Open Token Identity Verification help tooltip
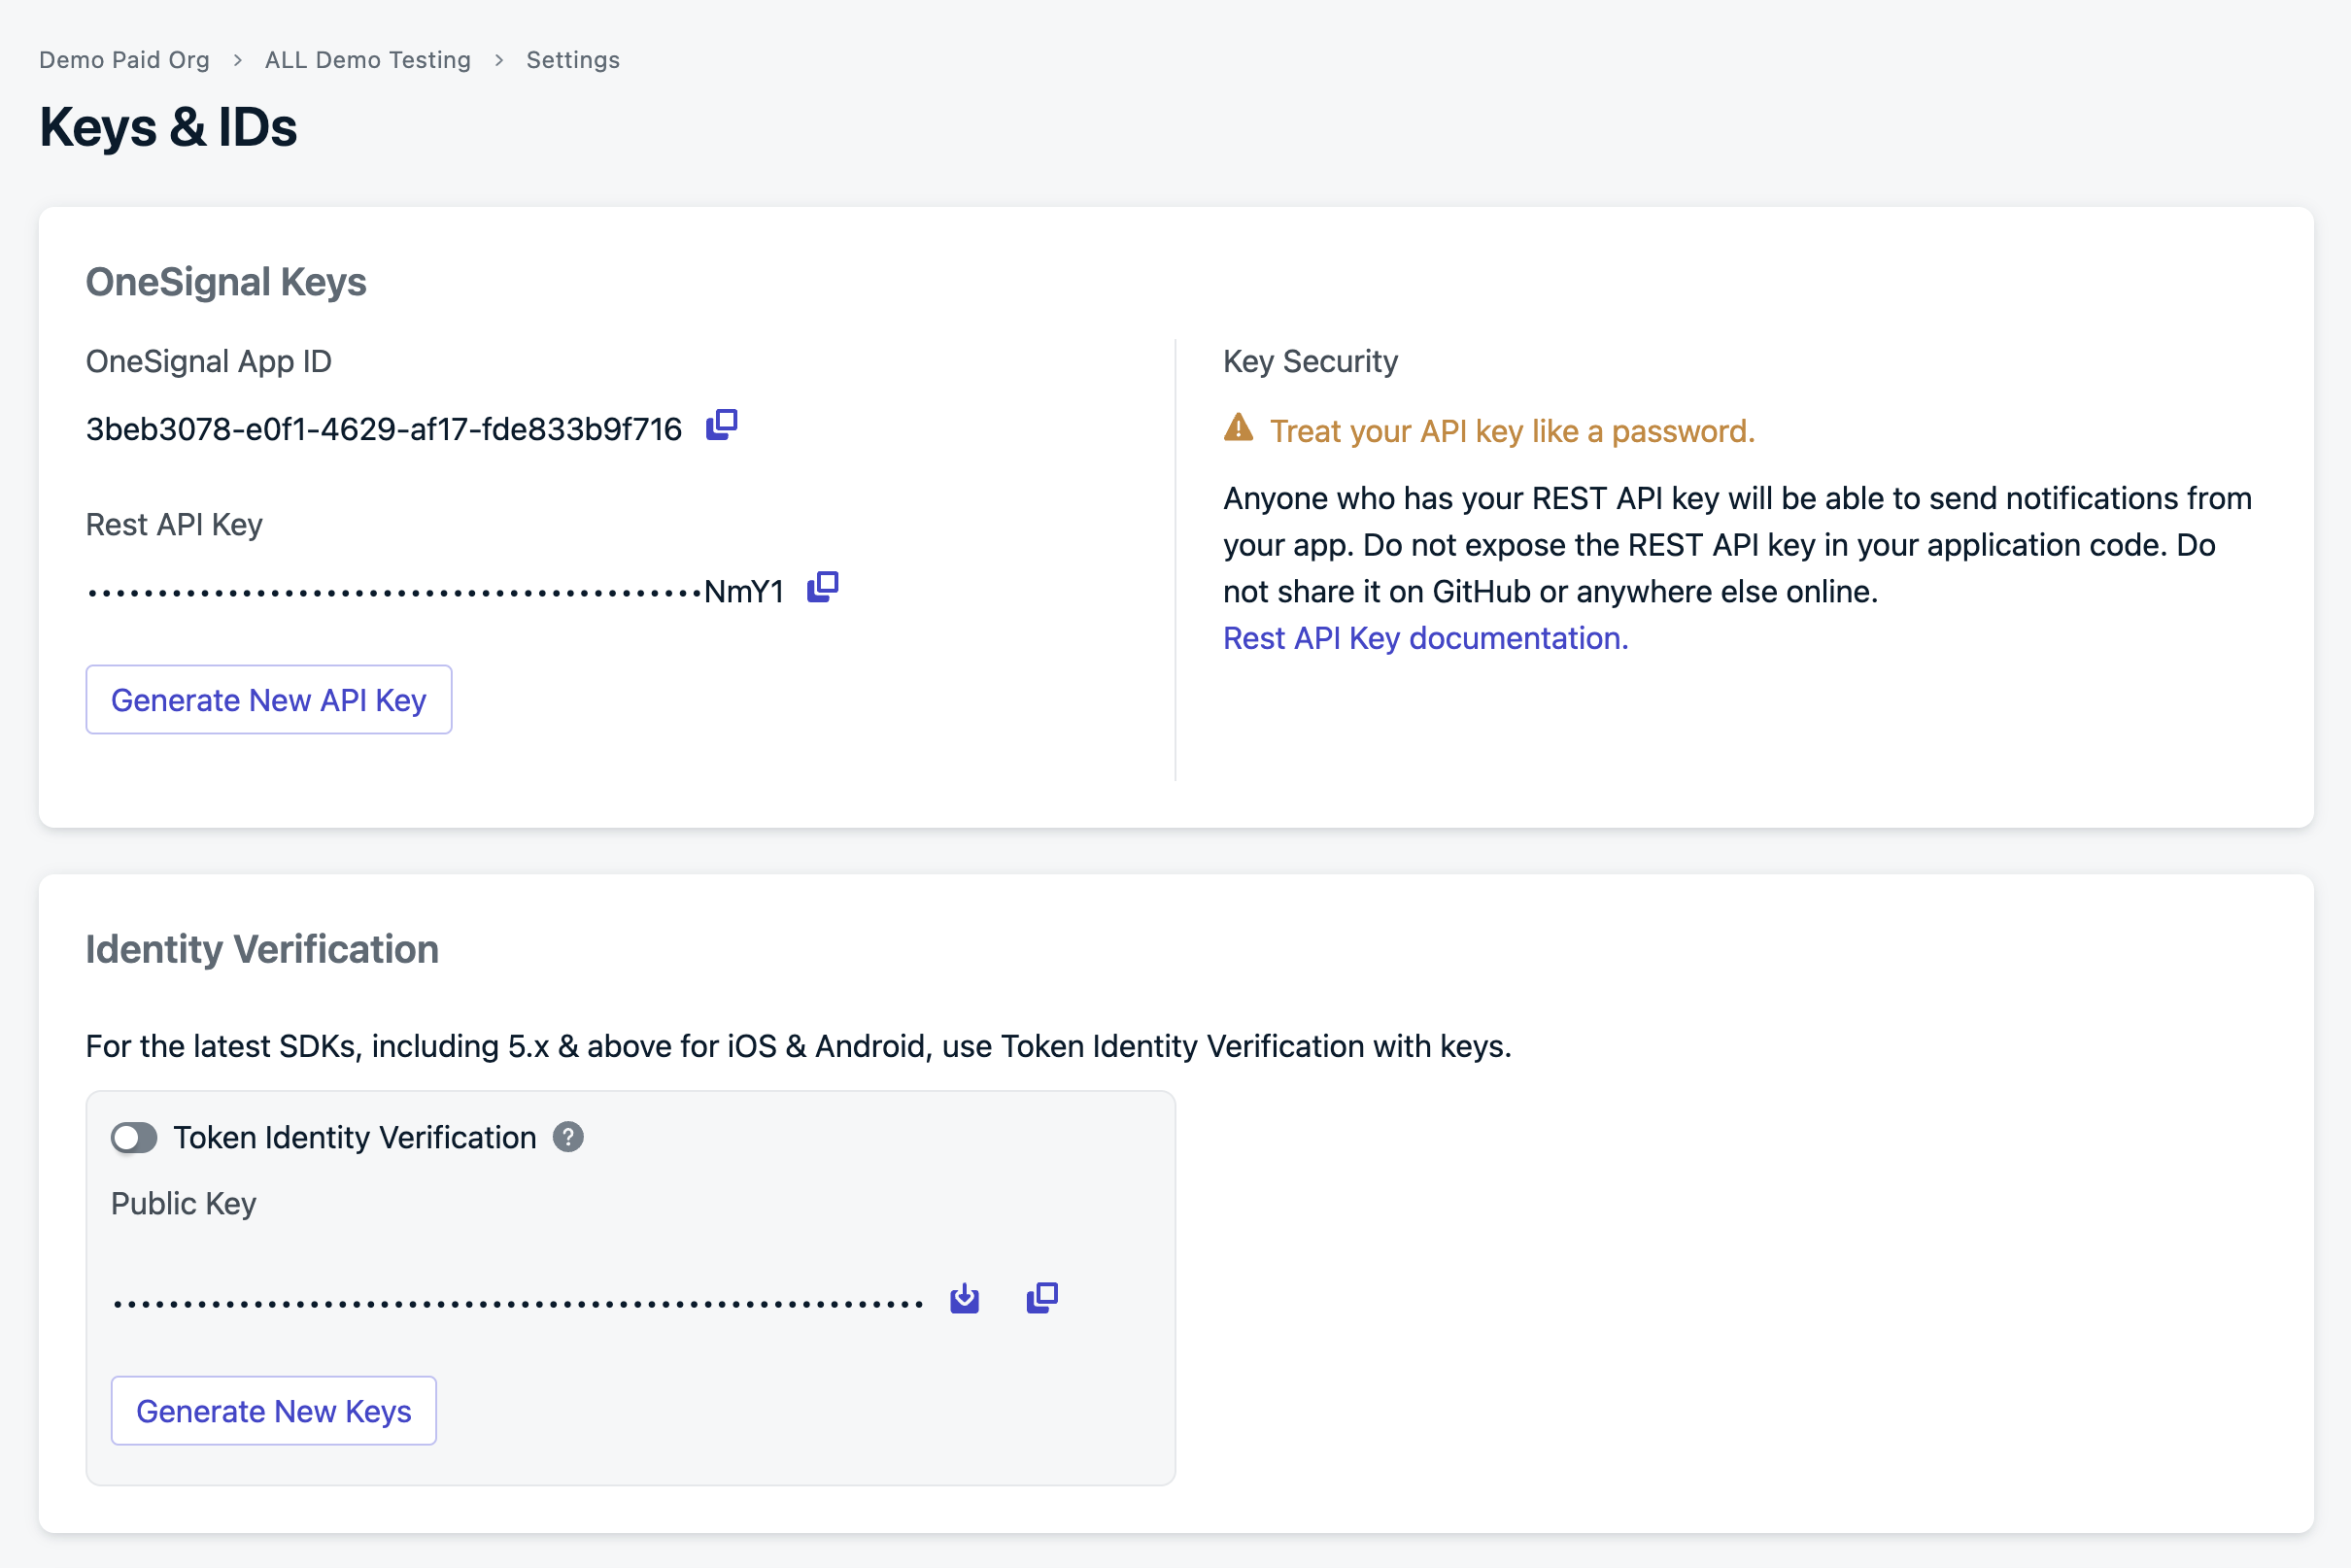The height and width of the screenshot is (1568, 2351). click(x=568, y=1137)
